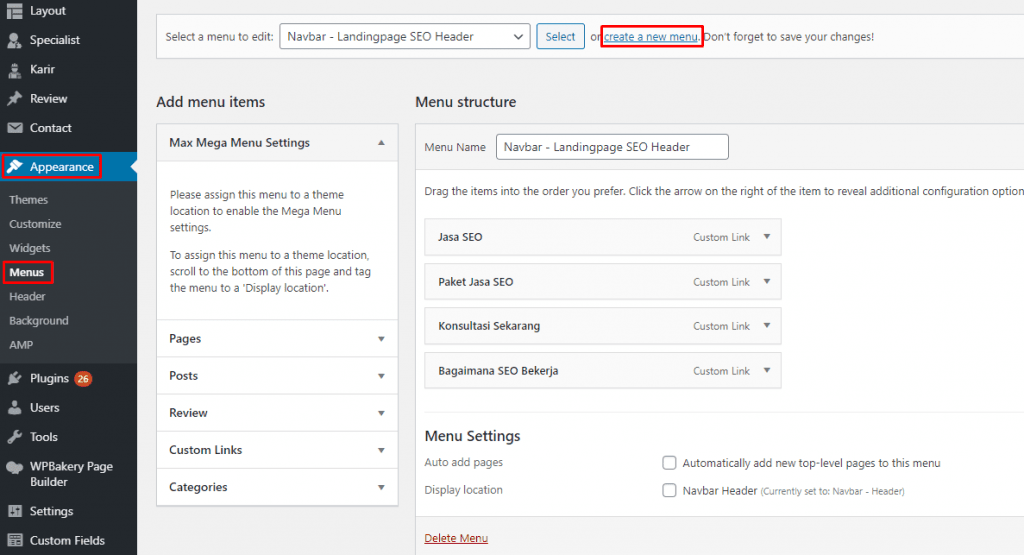Image resolution: width=1024 pixels, height=555 pixels.
Task: Click the Contact envelope icon in sidebar
Action: pos(15,128)
